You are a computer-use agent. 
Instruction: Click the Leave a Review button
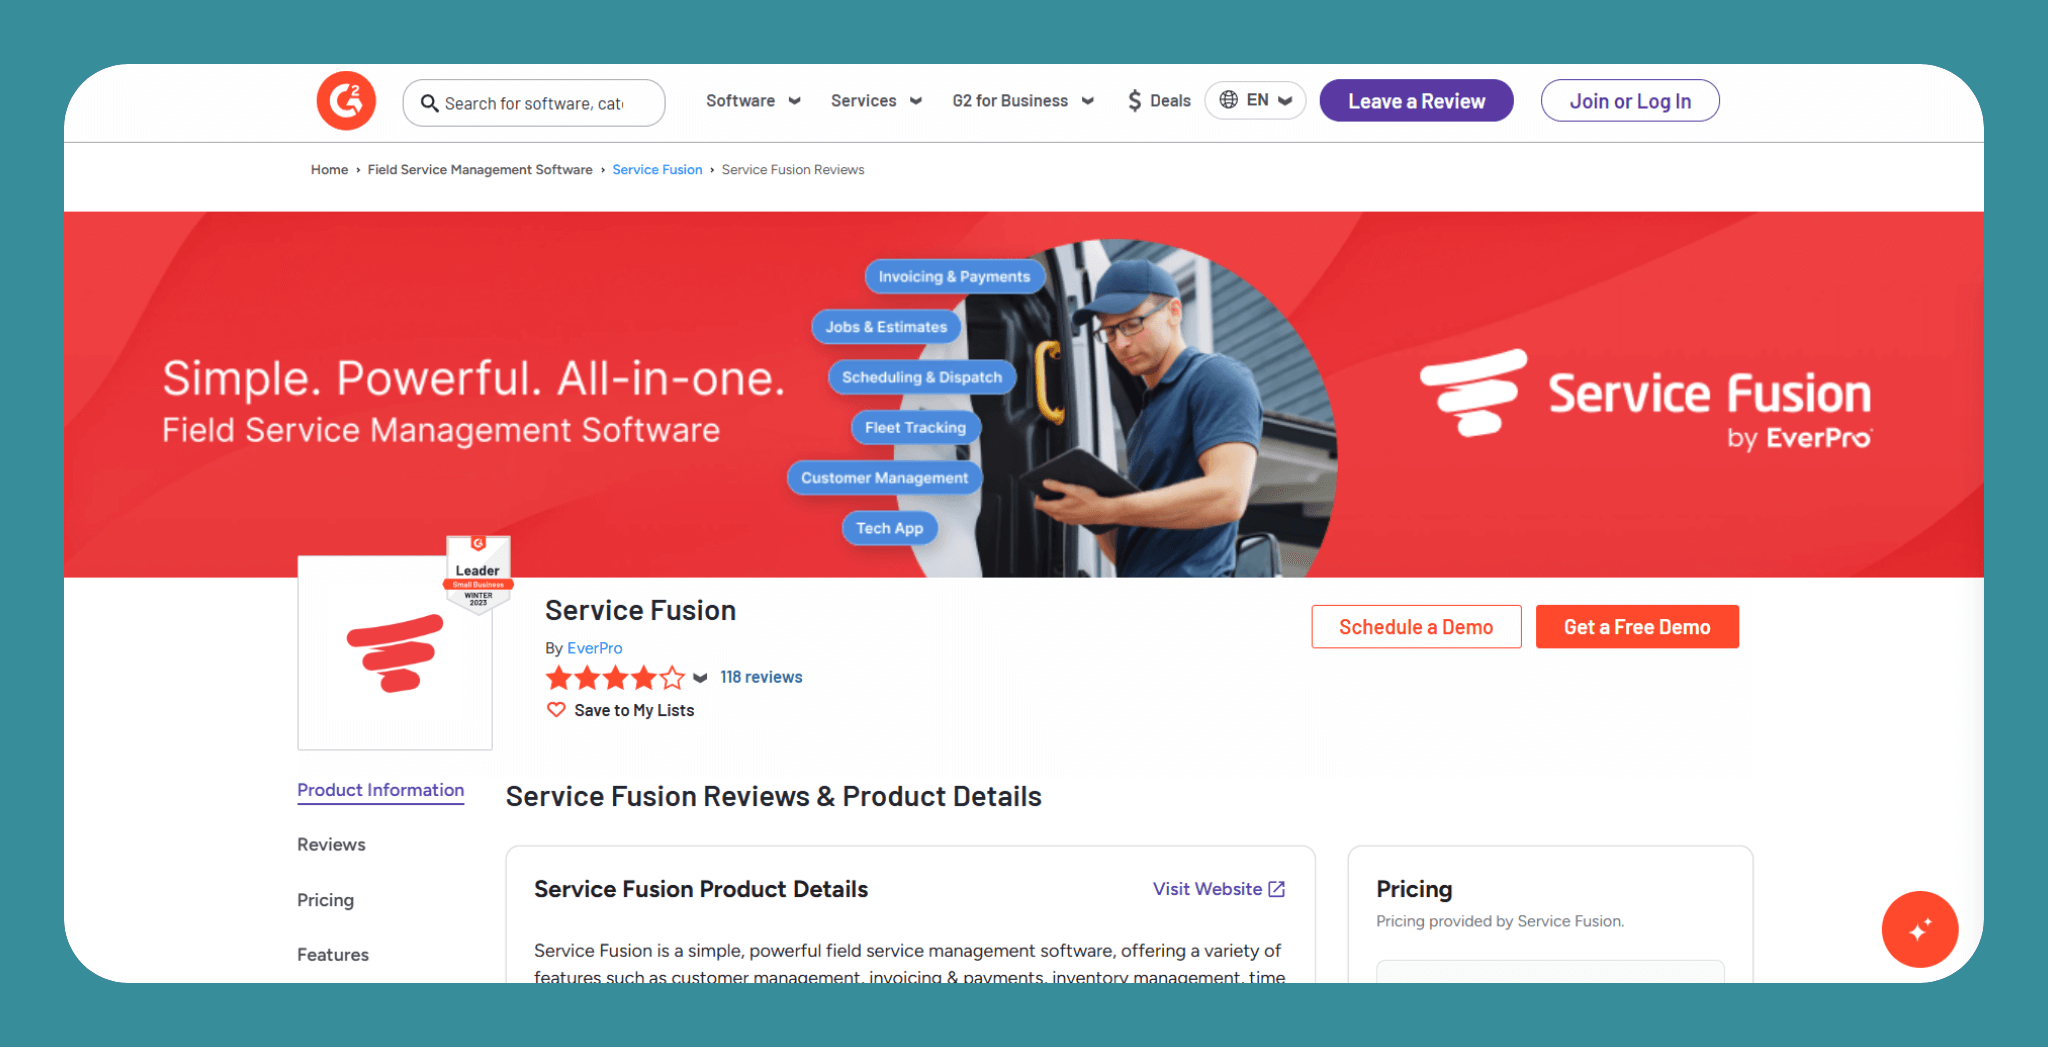[x=1416, y=101]
